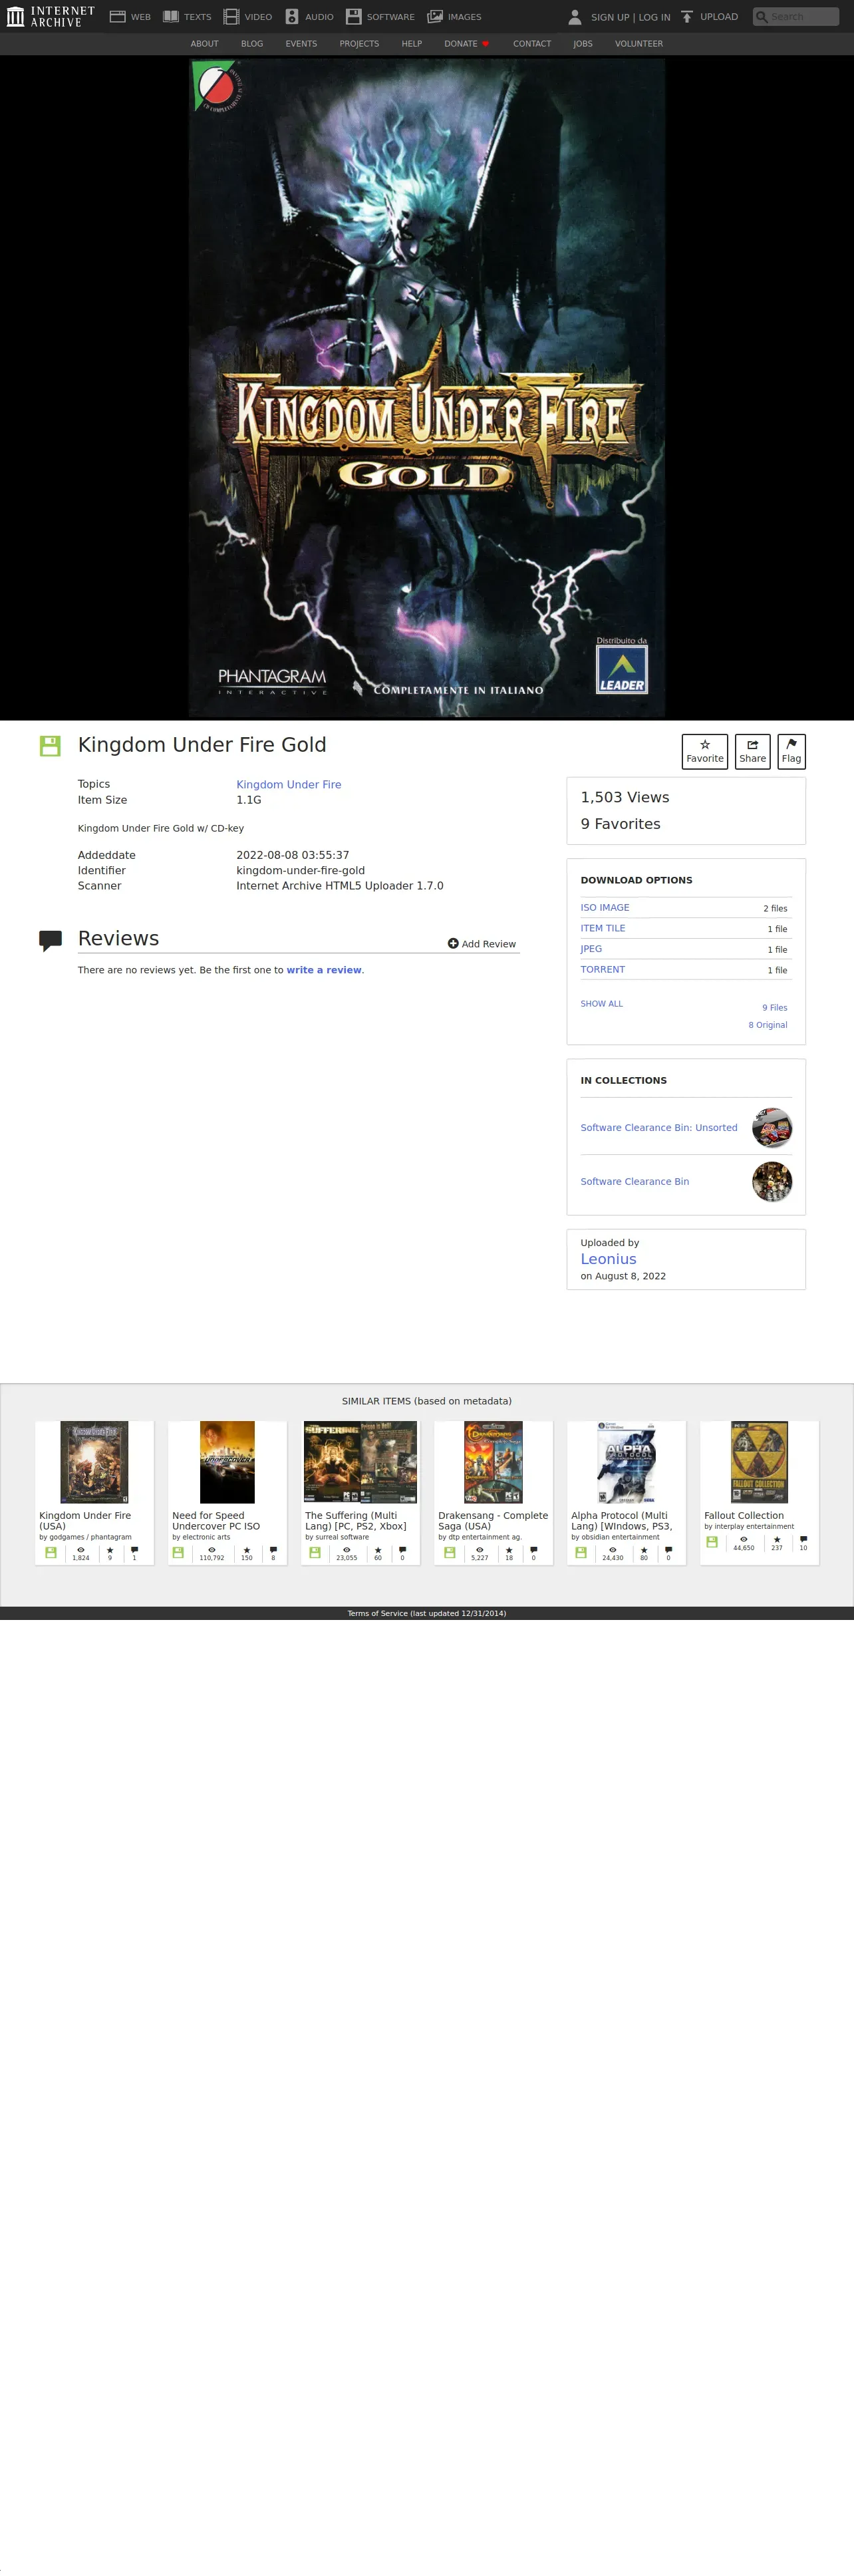This screenshot has height=2576, width=854.
Task: Click the user avatar icon
Action: (575, 17)
